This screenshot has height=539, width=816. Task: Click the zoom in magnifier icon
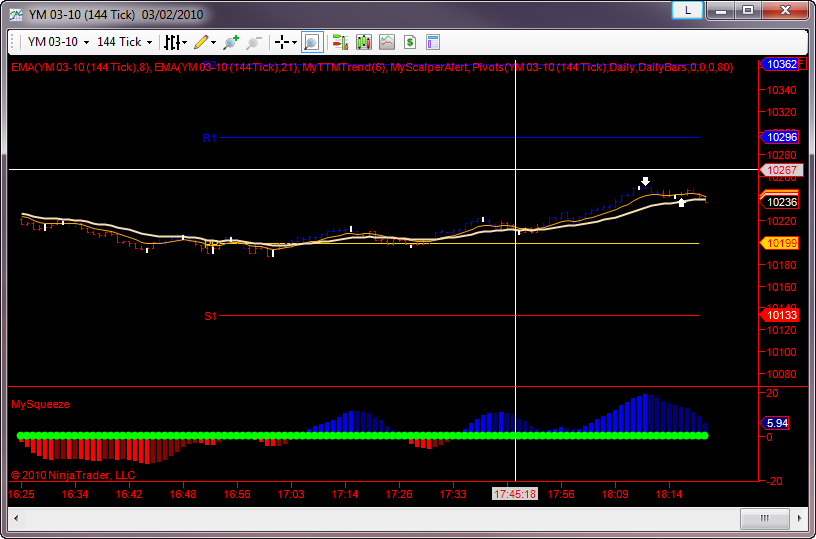tap(231, 42)
